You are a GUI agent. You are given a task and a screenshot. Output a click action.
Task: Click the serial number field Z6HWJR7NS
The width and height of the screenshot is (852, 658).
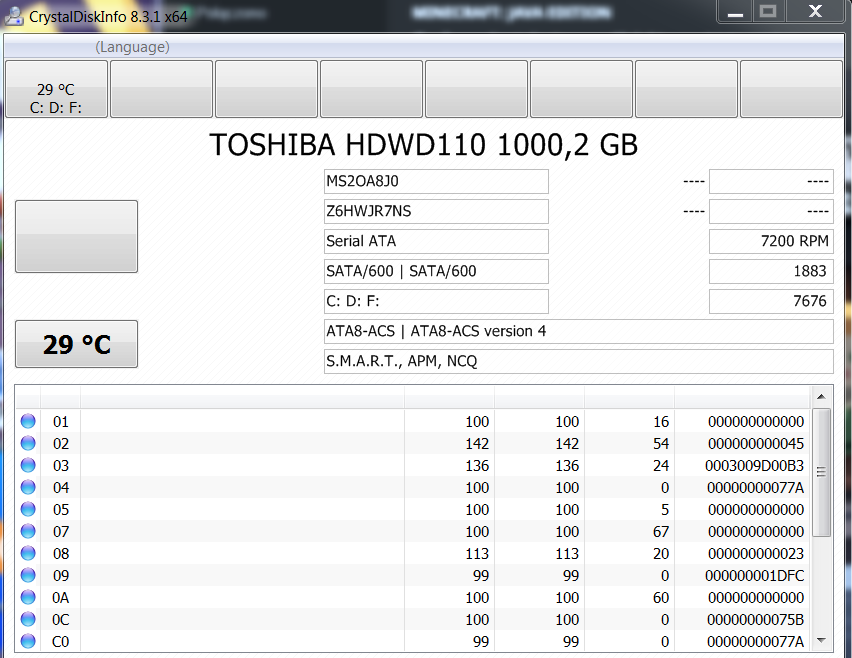(x=436, y=211)
